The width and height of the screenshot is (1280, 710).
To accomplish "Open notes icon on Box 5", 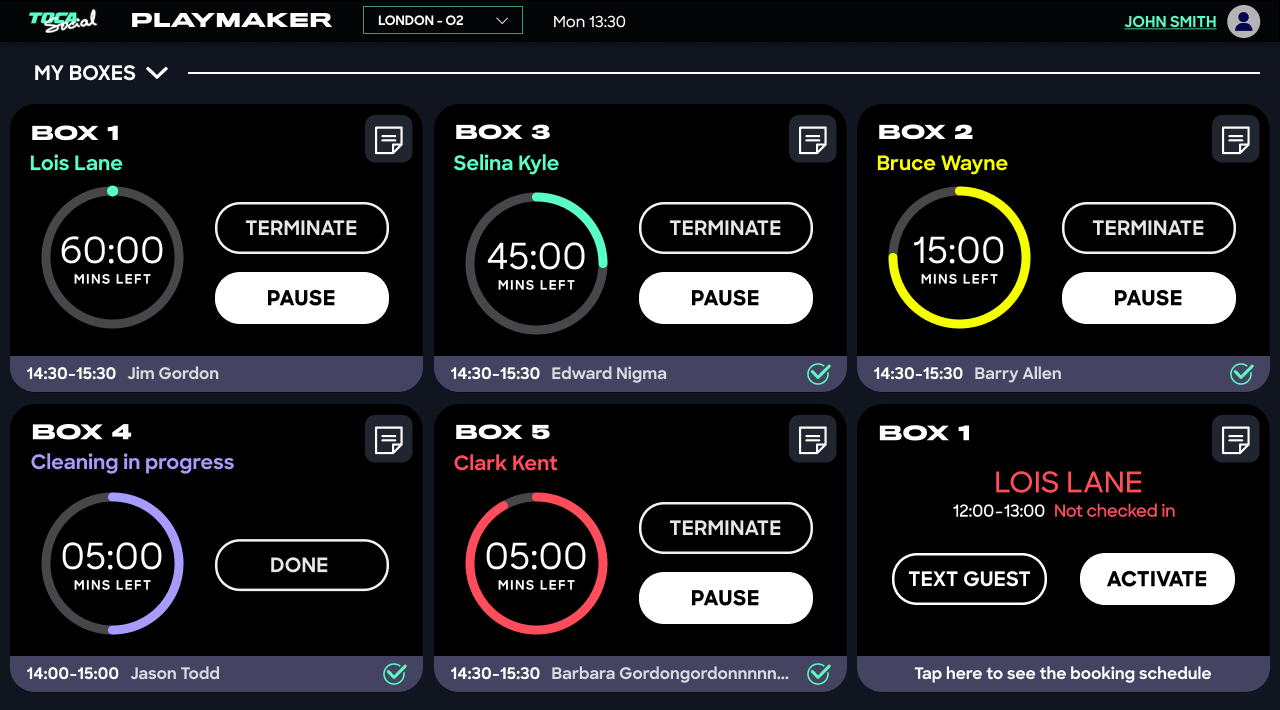I will pos(812,439).
